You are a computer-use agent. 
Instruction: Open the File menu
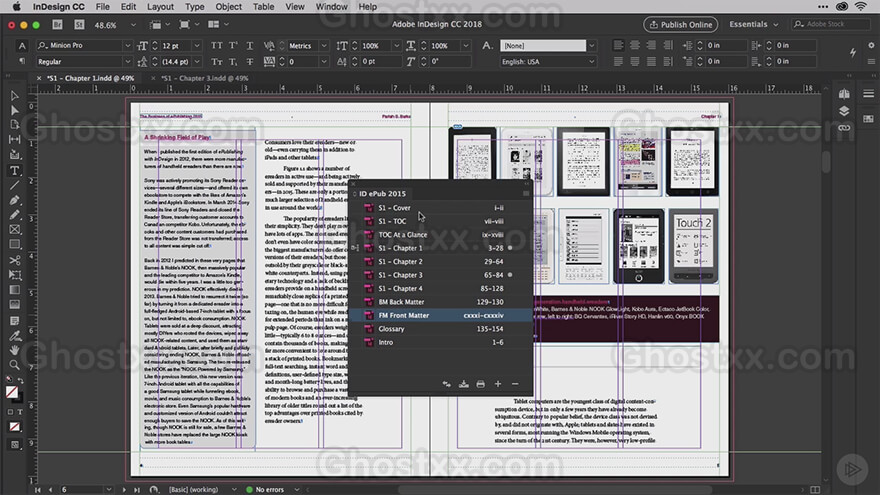click(x=102, y=7)
